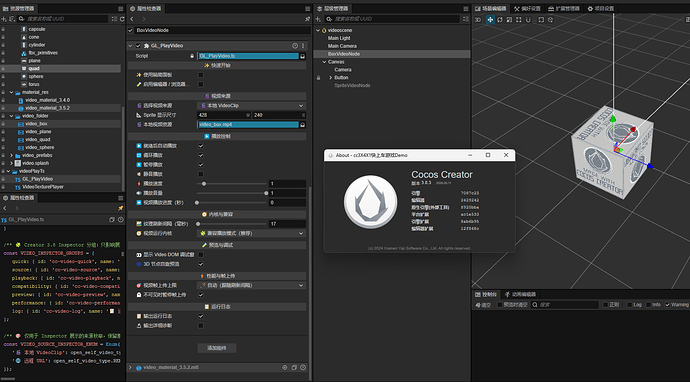
Task: Click the locate asset icon beside video_box.mp4
Action: [303, 125]
